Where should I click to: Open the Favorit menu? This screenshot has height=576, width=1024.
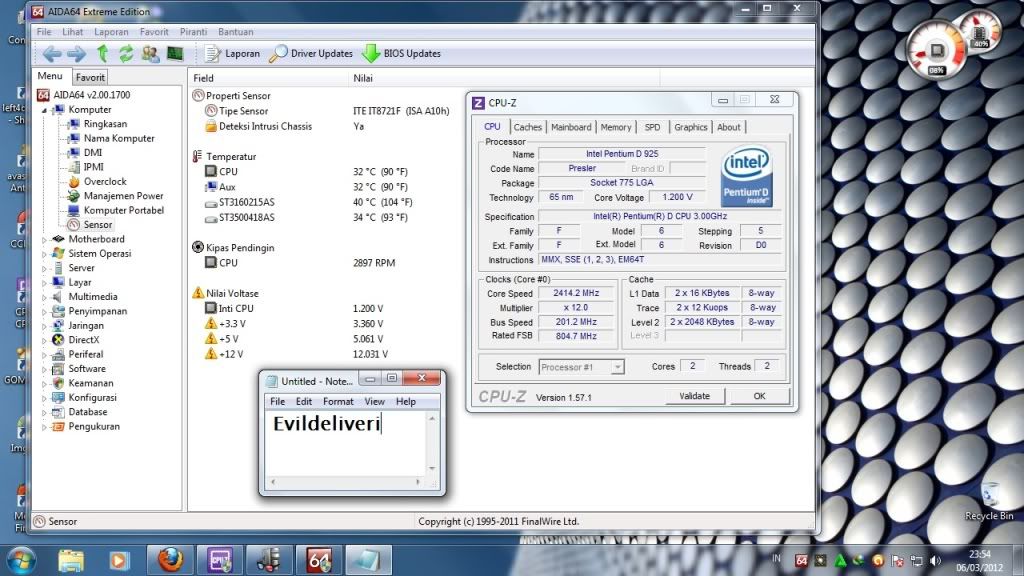(x=153, y=31)
